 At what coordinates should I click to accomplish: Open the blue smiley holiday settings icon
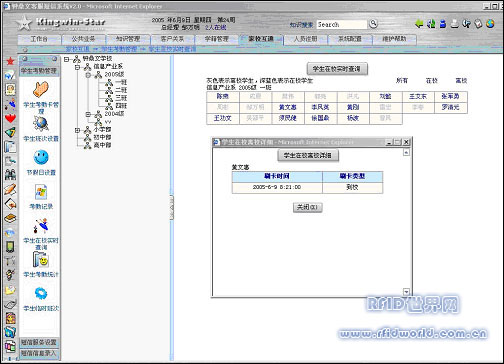click(x=41, y=157)
